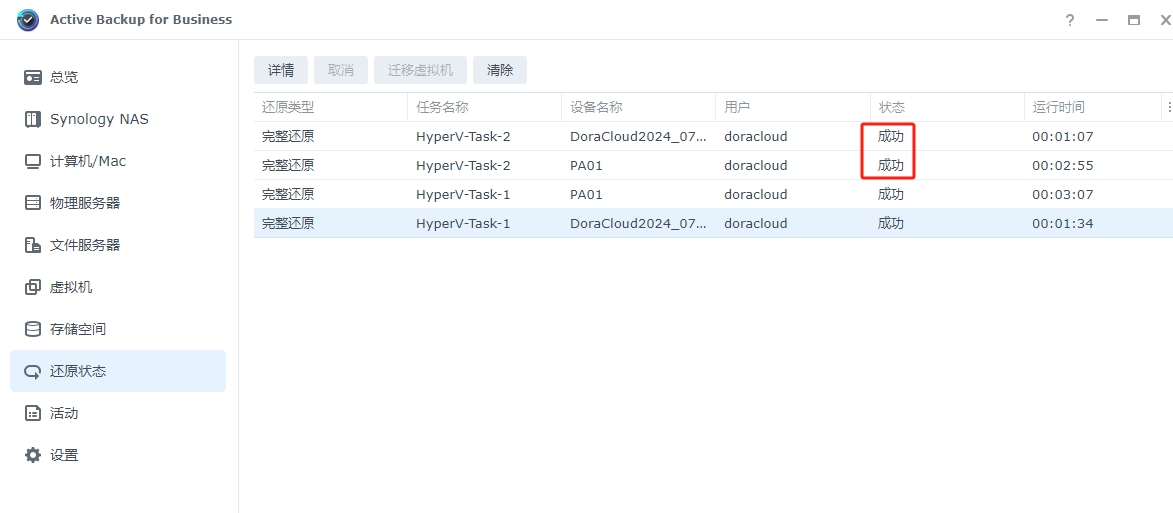Select the 存储空间 storage icon
Image resolution: width=1173 pixels, height=513 pixels.
pos(33,329)
